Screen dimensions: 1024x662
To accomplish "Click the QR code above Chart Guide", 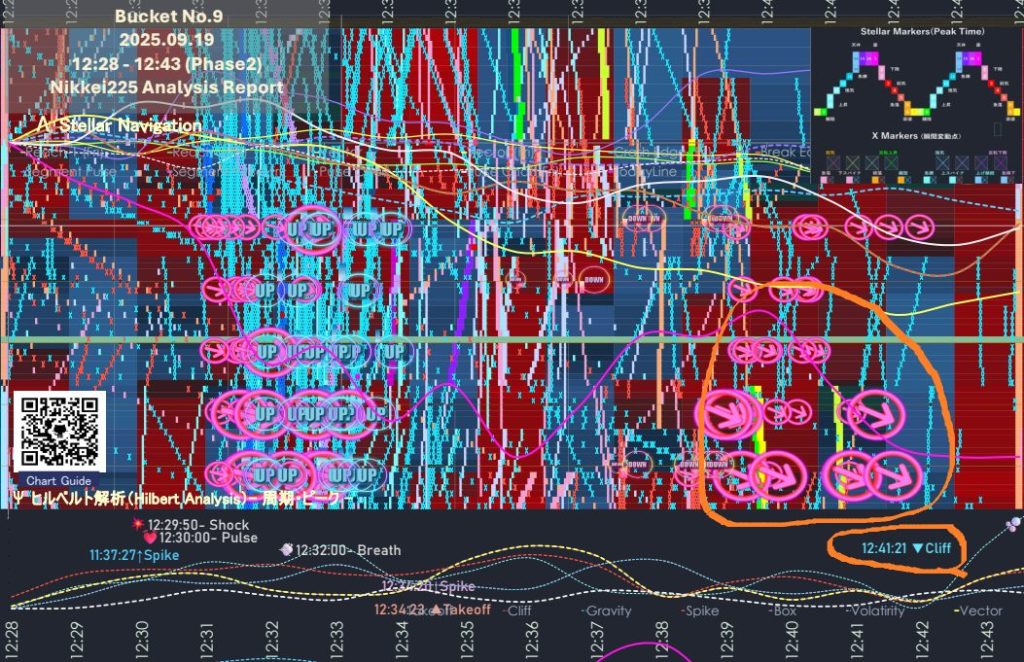I will point(59,430).
